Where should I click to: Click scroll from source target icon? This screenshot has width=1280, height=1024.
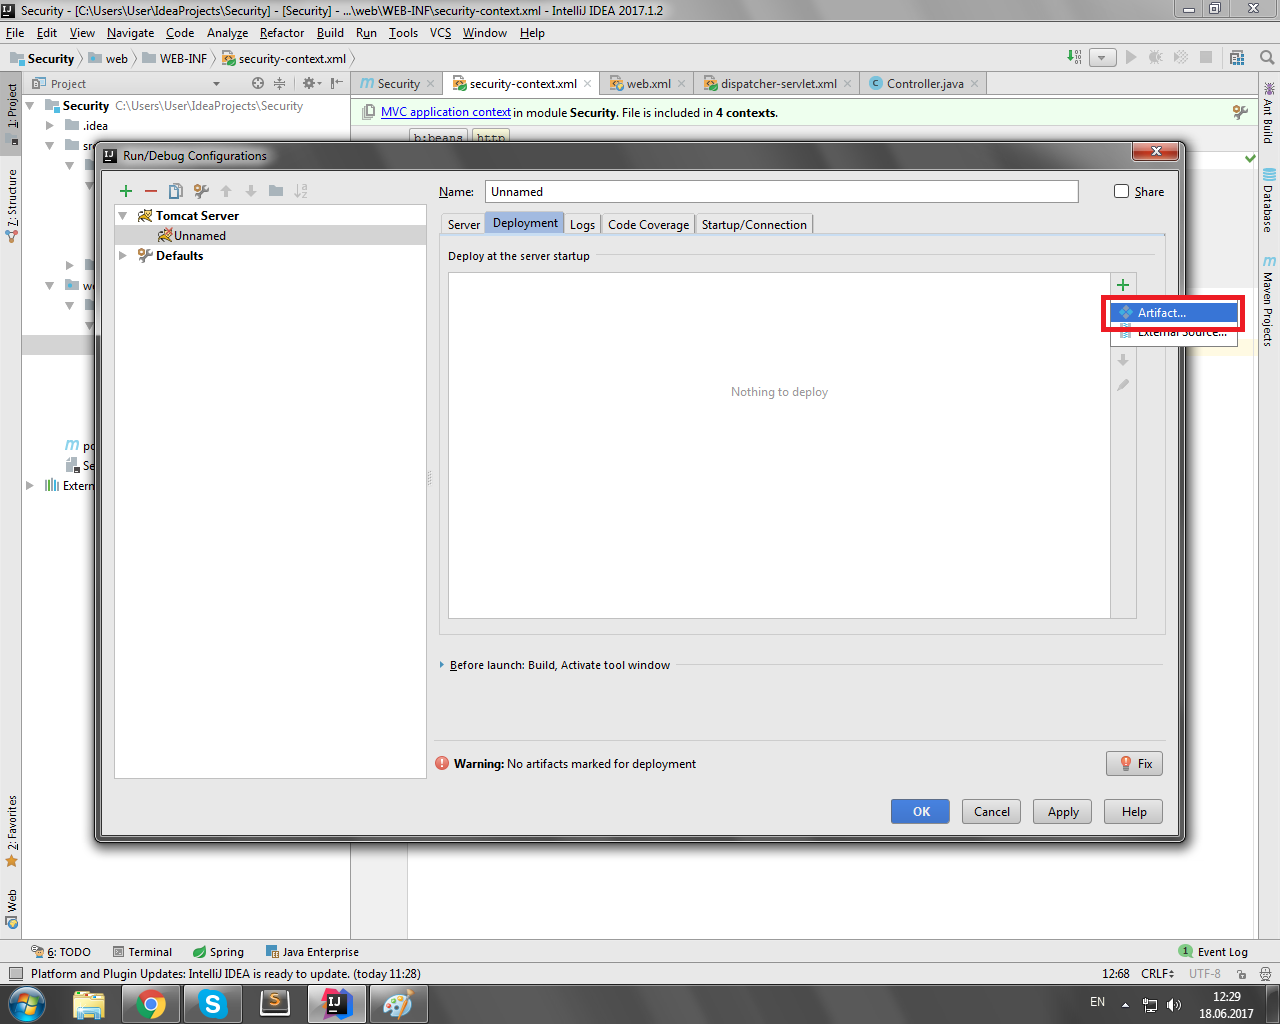258,84
